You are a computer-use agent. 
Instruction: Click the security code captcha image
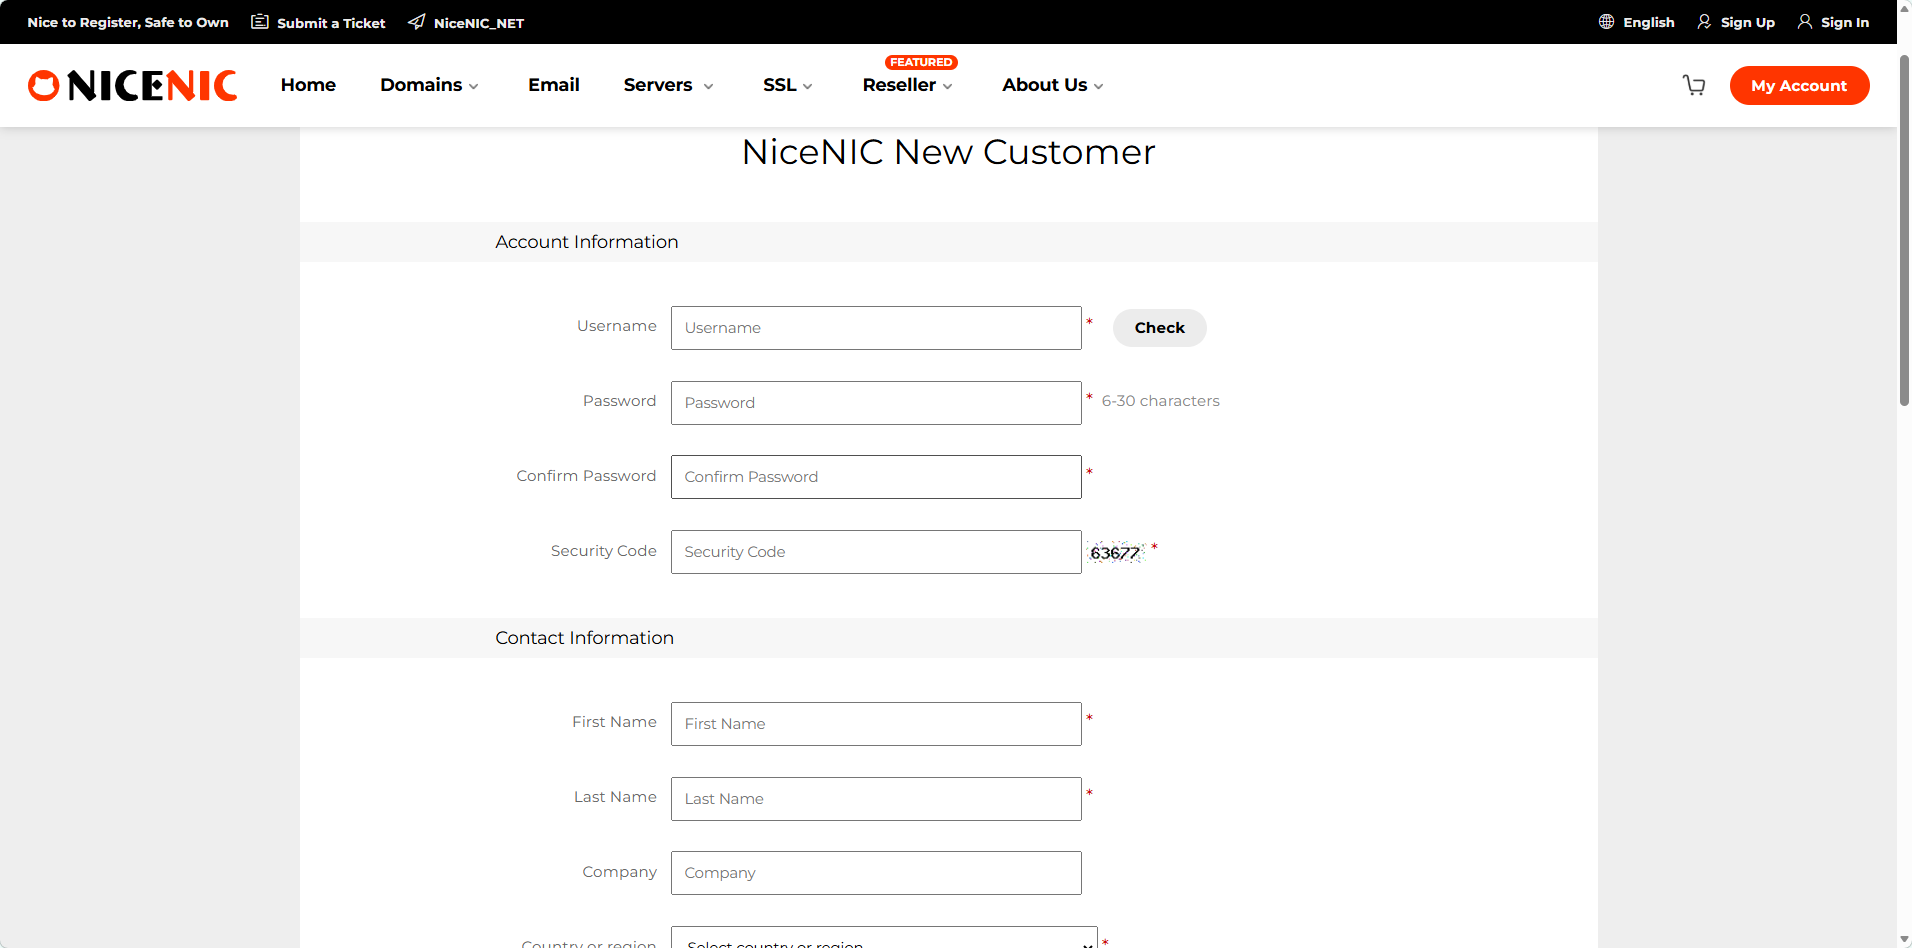pyautogui.click(x=1115, y=553)
